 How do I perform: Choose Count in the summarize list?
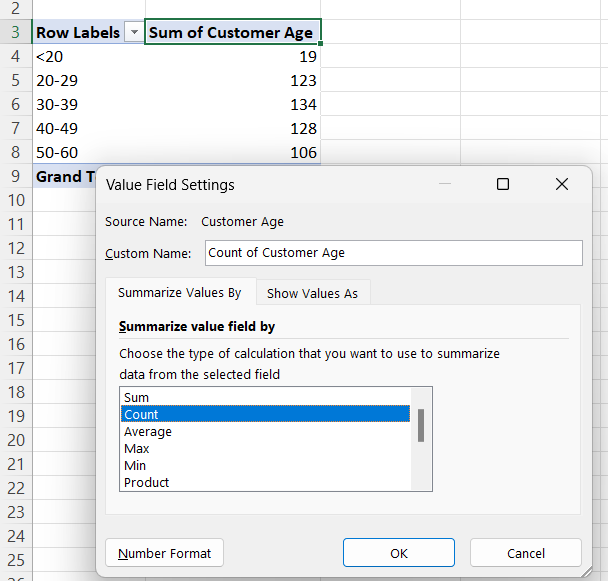point(141,415)
